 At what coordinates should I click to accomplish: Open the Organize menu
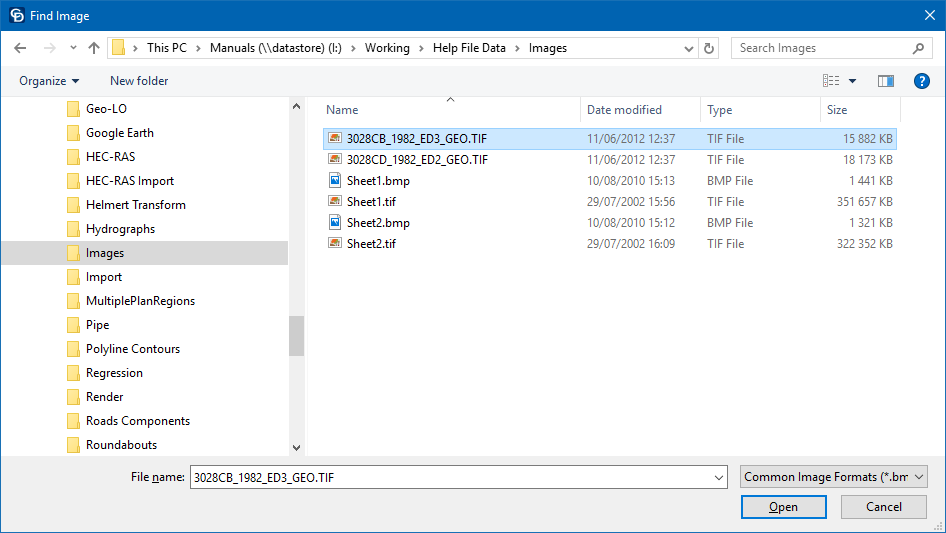coord(49,81)
